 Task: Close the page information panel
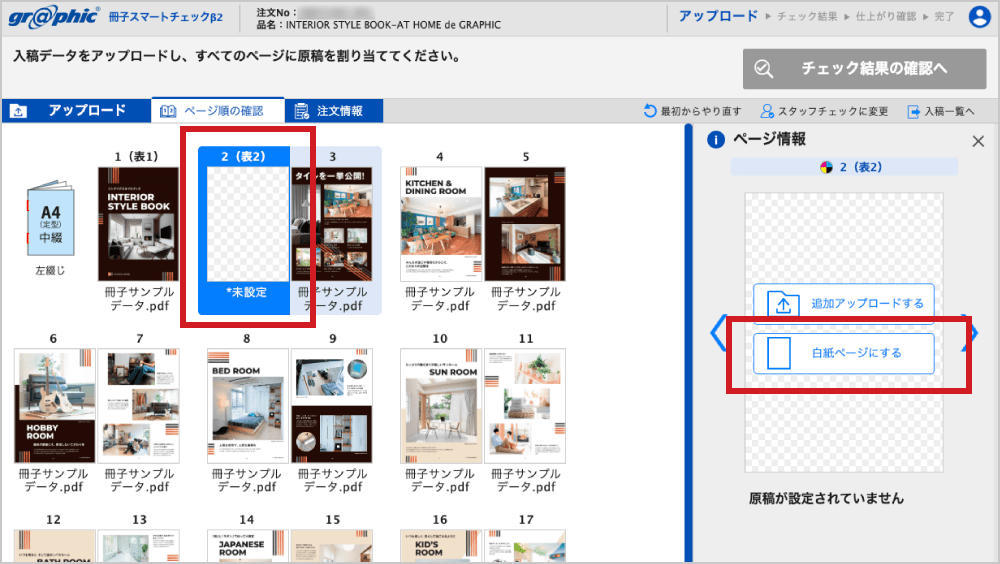click(x=978, y=142)
